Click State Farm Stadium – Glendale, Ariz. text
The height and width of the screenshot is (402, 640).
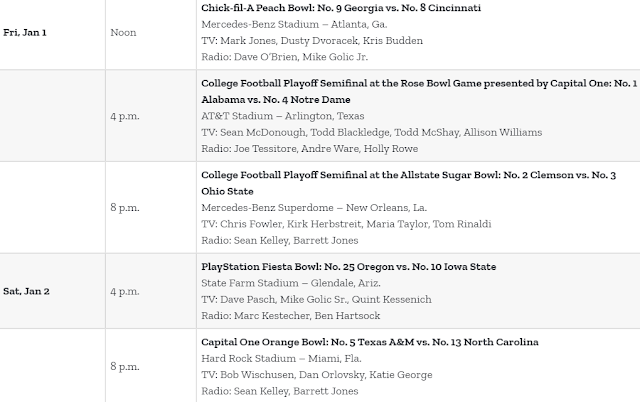(291, 283)
